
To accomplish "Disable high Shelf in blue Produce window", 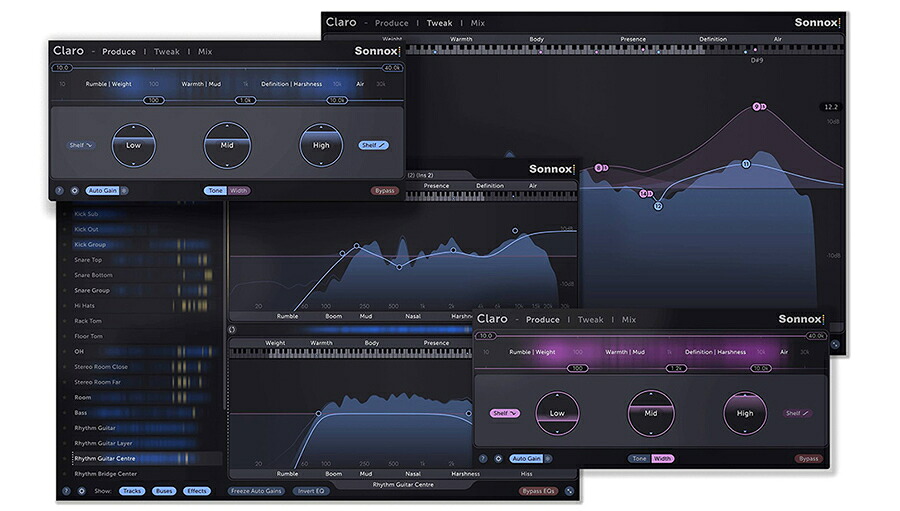I will pyautogui.click(x=373, y=145).
